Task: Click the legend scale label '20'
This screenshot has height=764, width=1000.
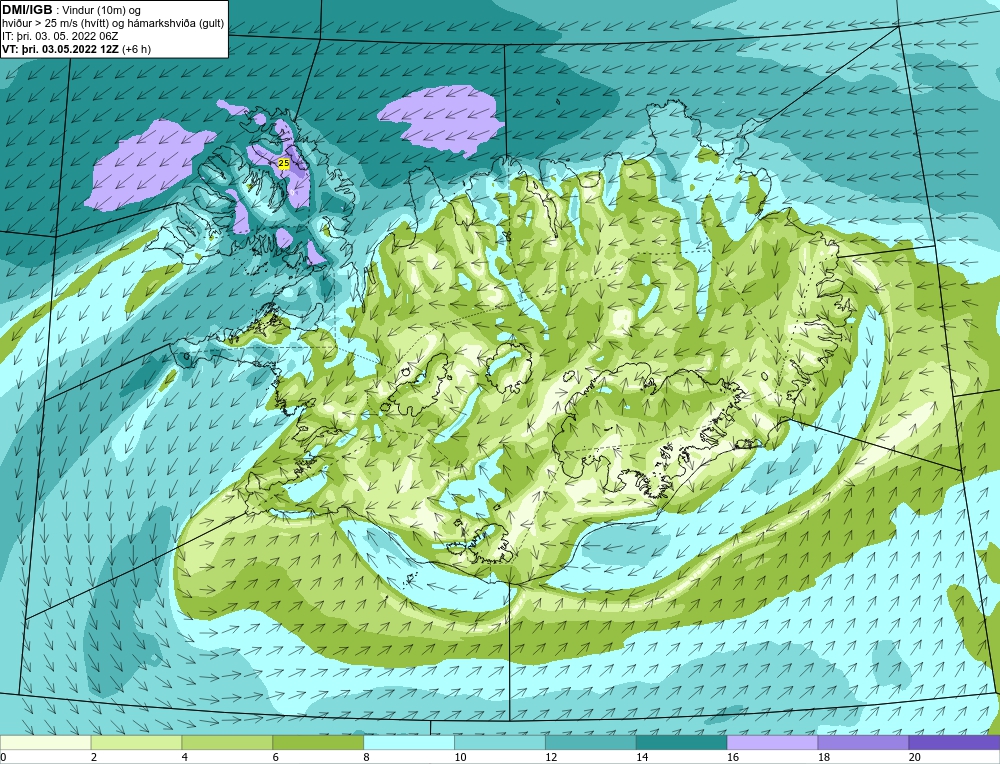Action: pos(914,757)
